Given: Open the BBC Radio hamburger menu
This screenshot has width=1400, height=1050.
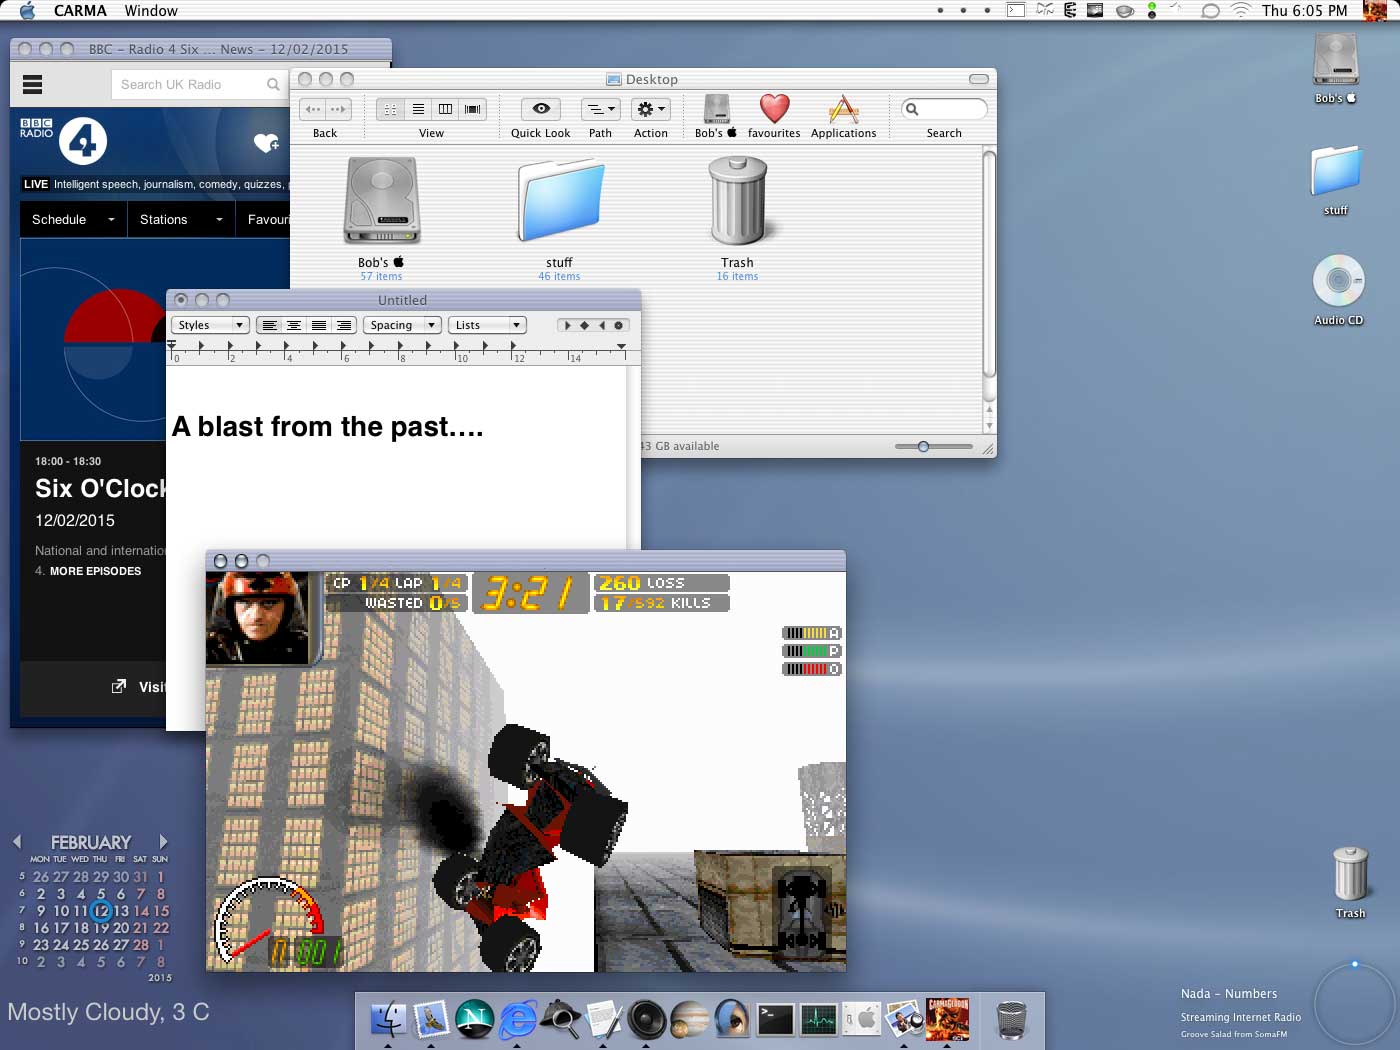Looking at the screenshot, I should coord(32,85).
